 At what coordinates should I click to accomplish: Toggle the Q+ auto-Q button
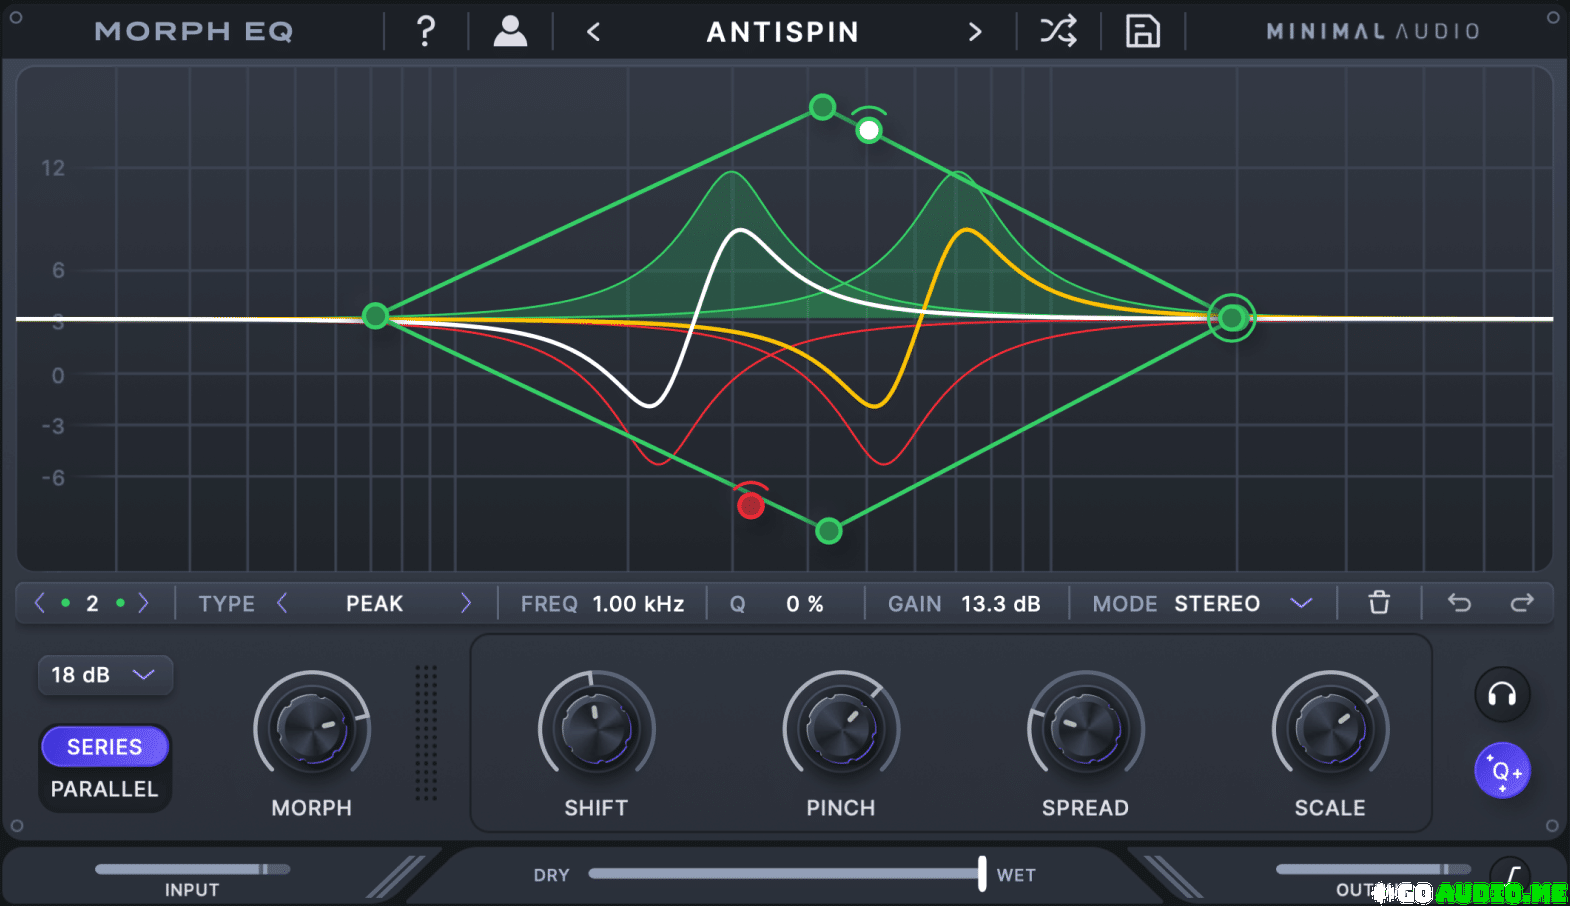point(1502,771)
